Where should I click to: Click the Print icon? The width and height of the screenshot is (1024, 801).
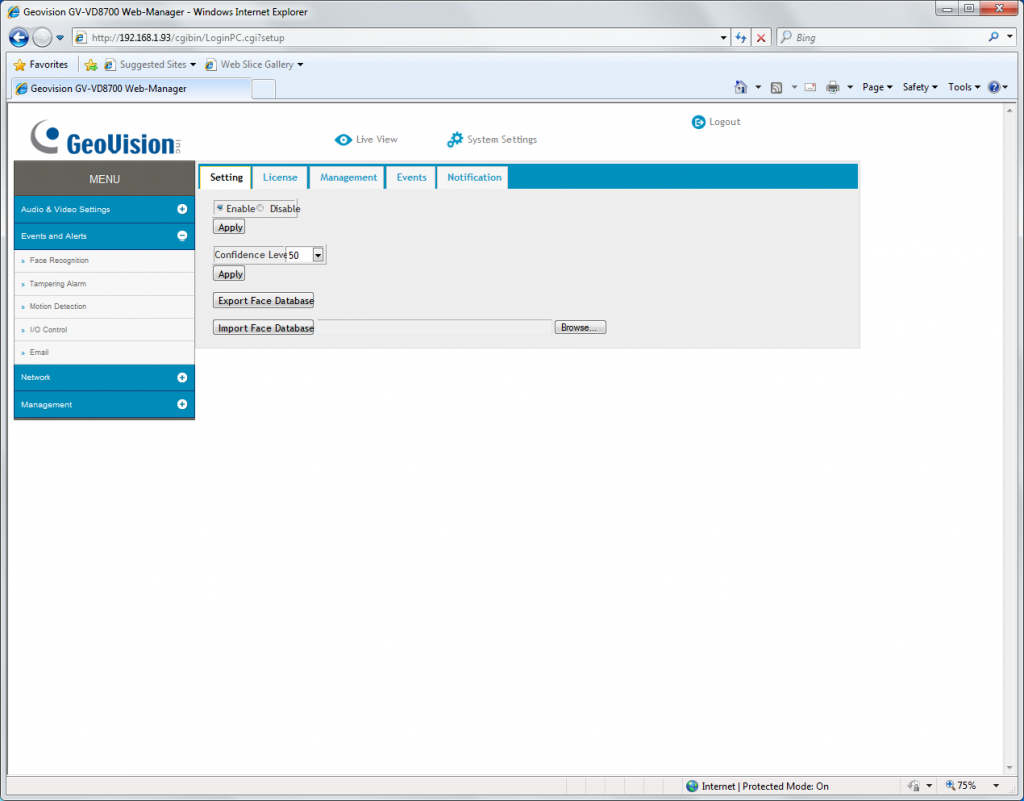(x=833, y=87)
